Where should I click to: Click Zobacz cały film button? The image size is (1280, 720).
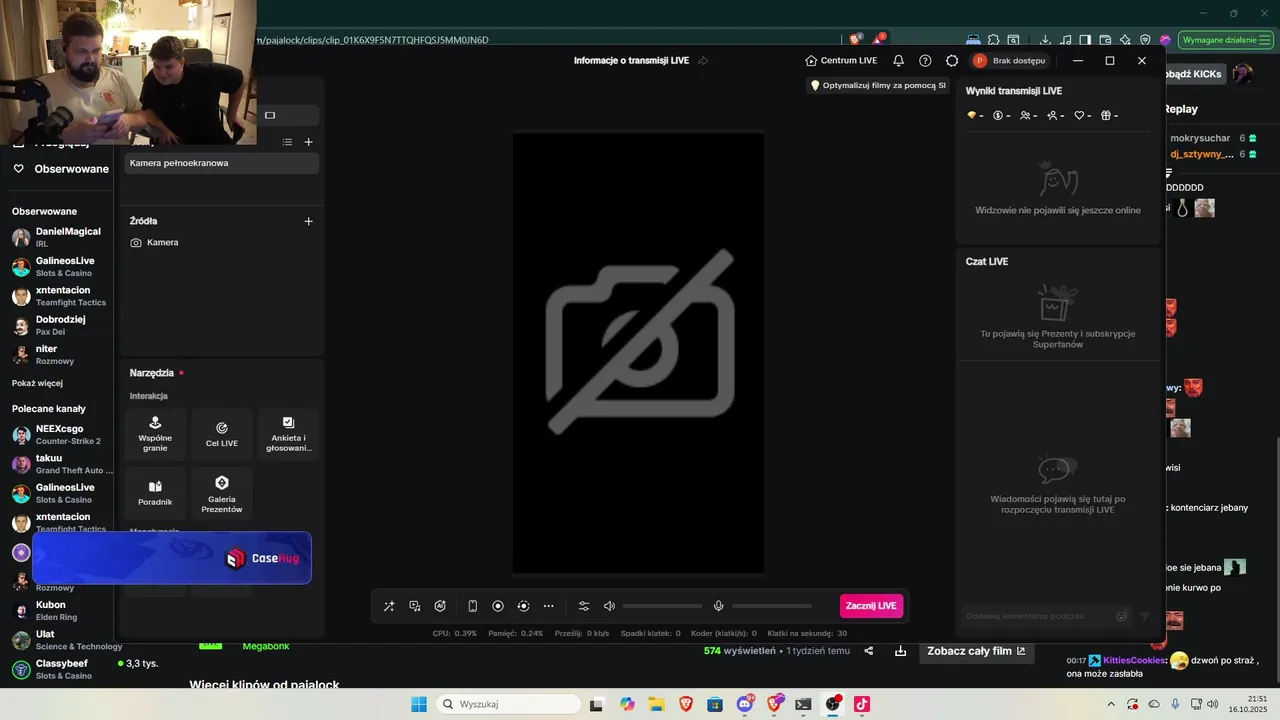tap(976, 651)
